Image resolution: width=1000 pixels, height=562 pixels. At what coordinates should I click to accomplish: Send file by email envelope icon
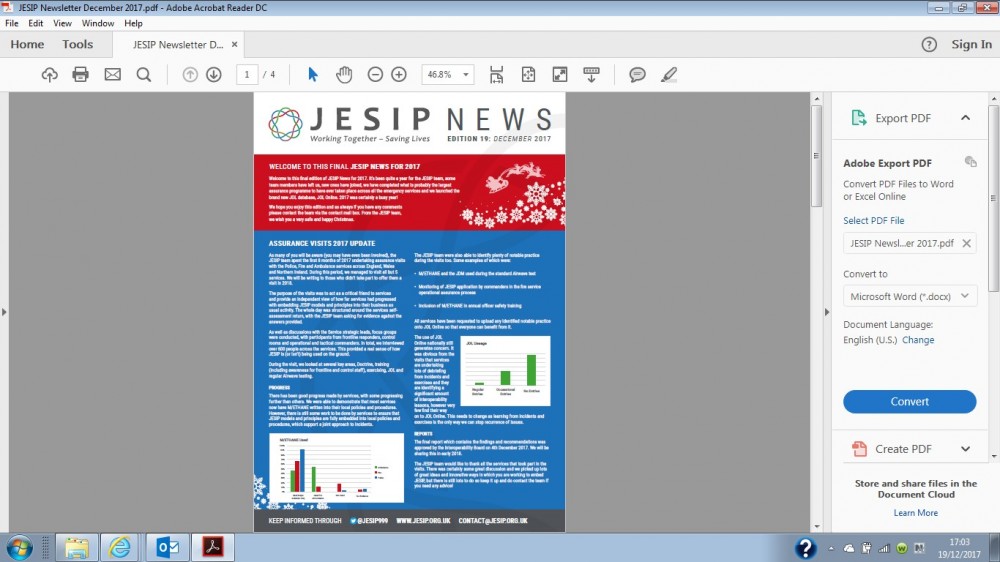click(x=112, y=75)
